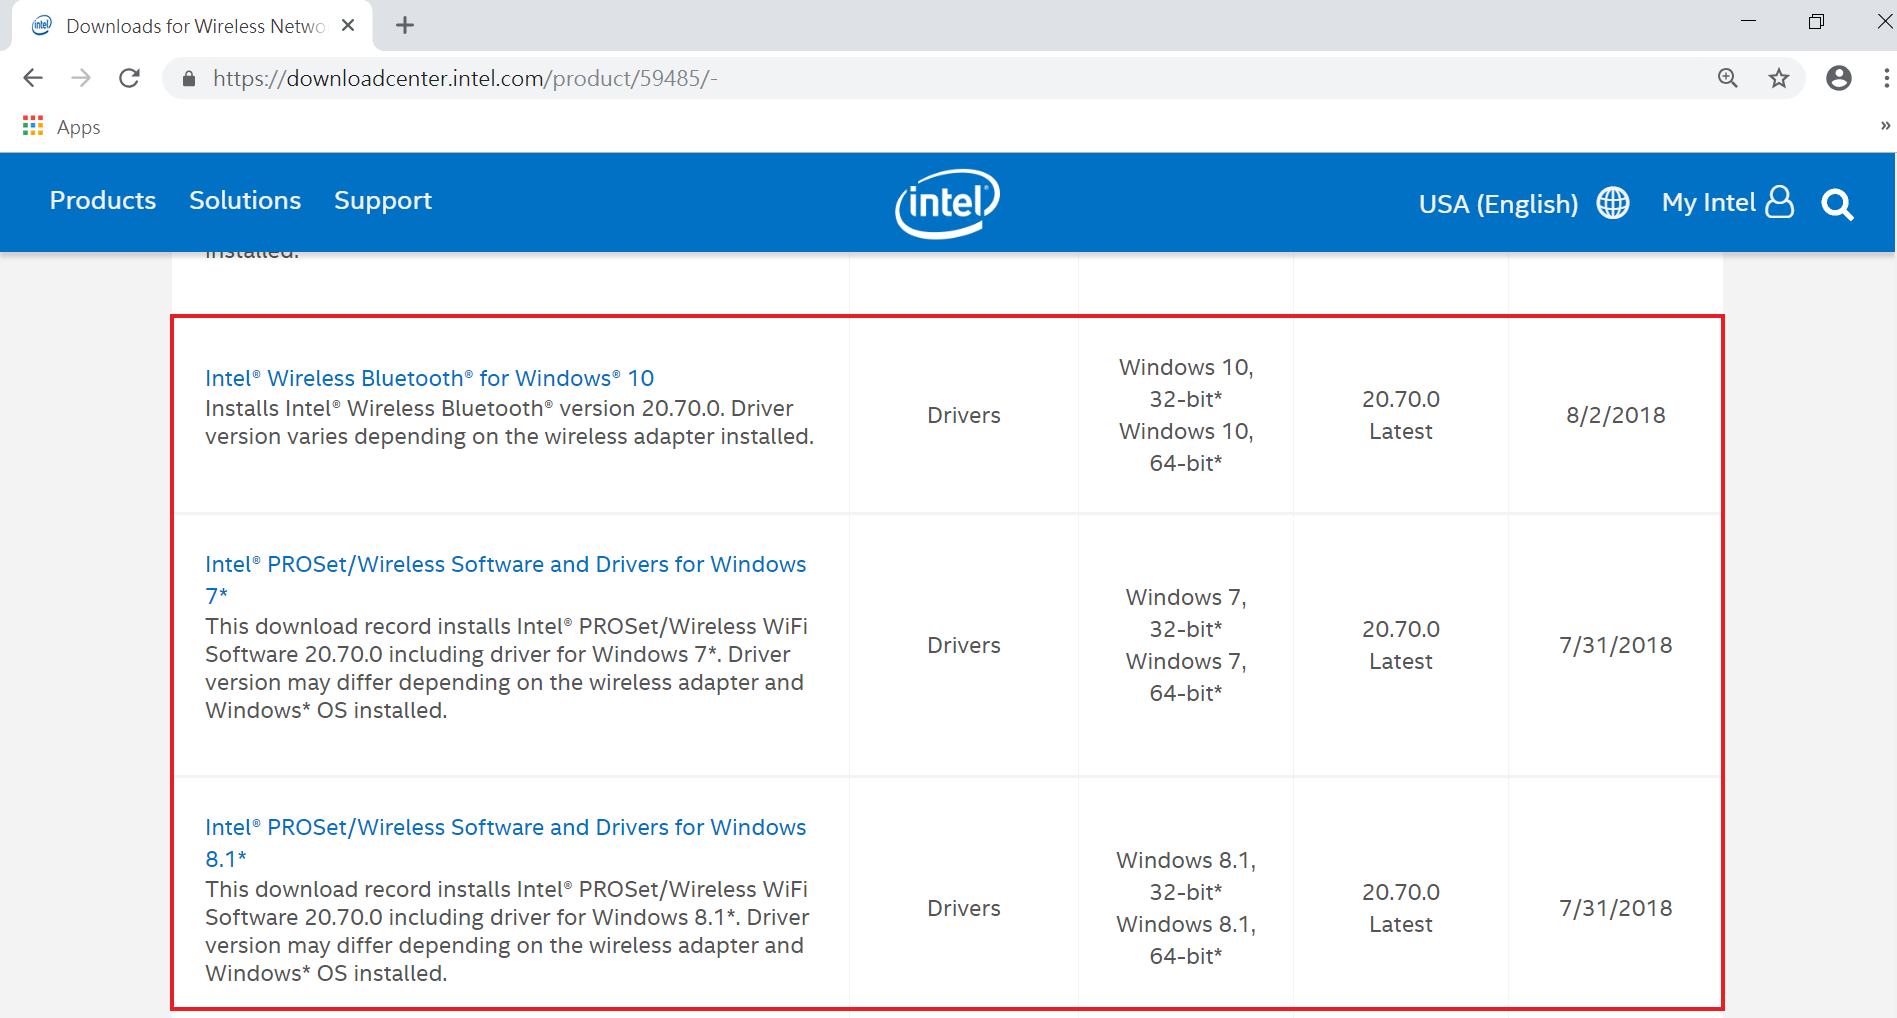Open PROSet/Wireless Software for Windows 7 link
This screenshot has height=1018, width=1897.
(505, 580)
